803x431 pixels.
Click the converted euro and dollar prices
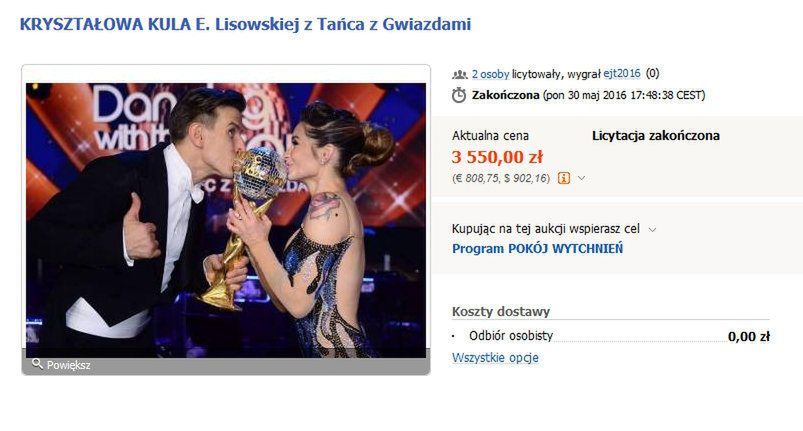[x=501, y=178]
